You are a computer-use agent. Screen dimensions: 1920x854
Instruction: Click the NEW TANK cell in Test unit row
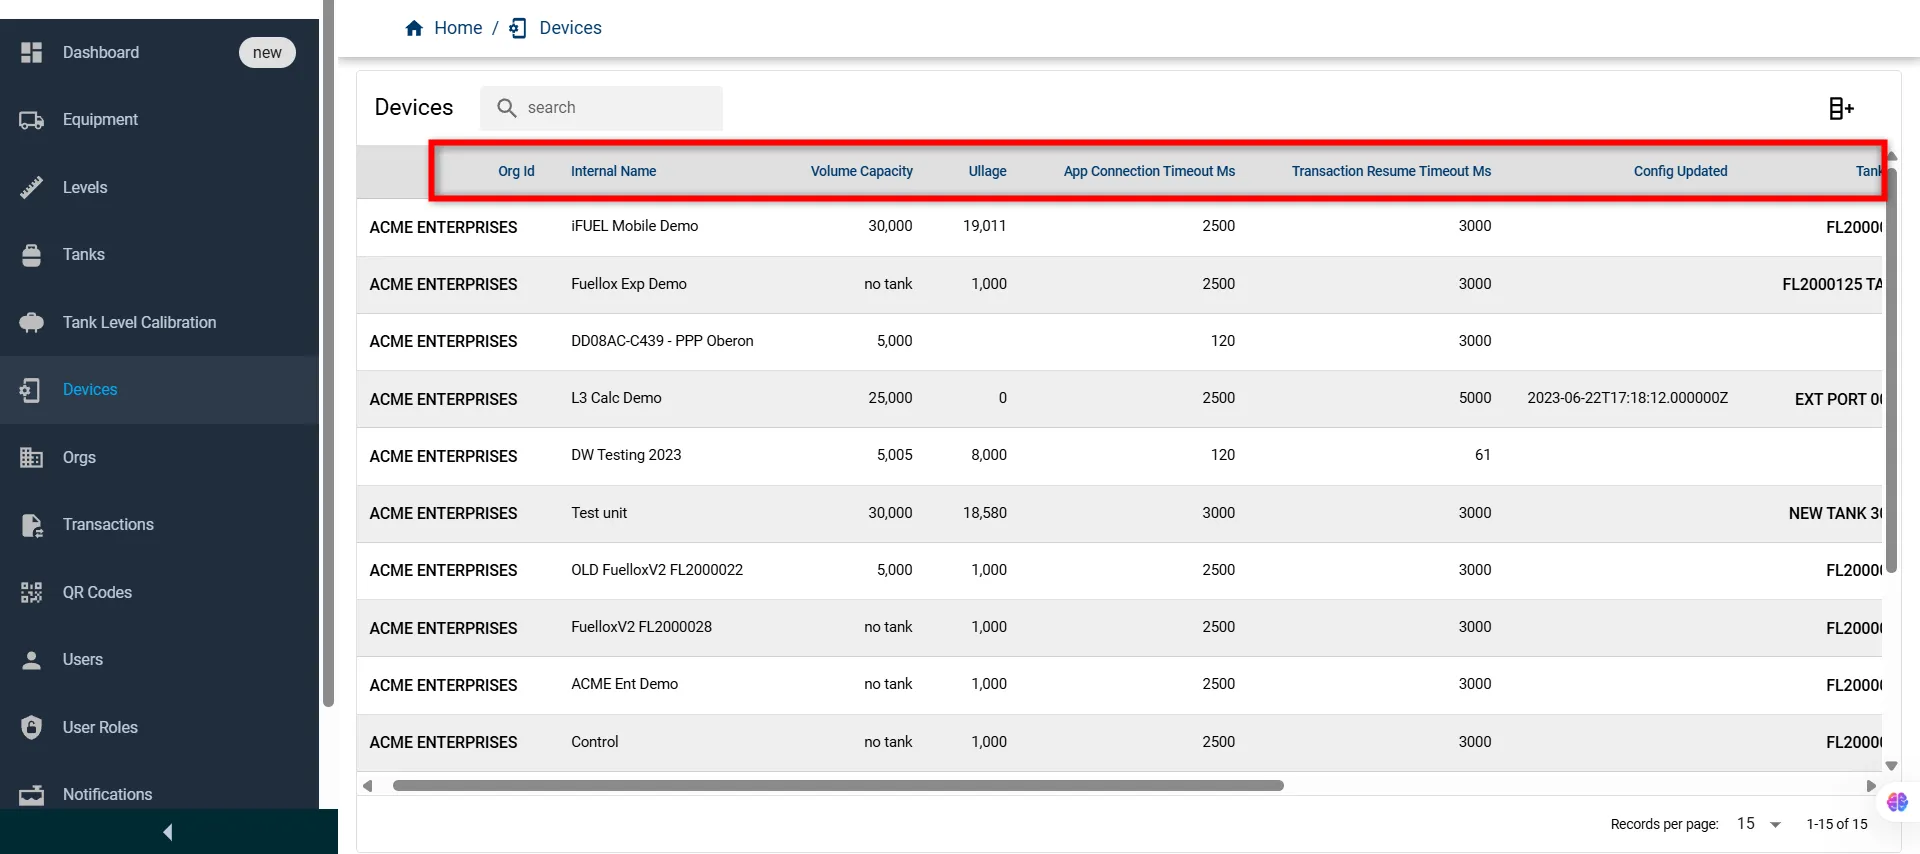tap(1835, 513)
